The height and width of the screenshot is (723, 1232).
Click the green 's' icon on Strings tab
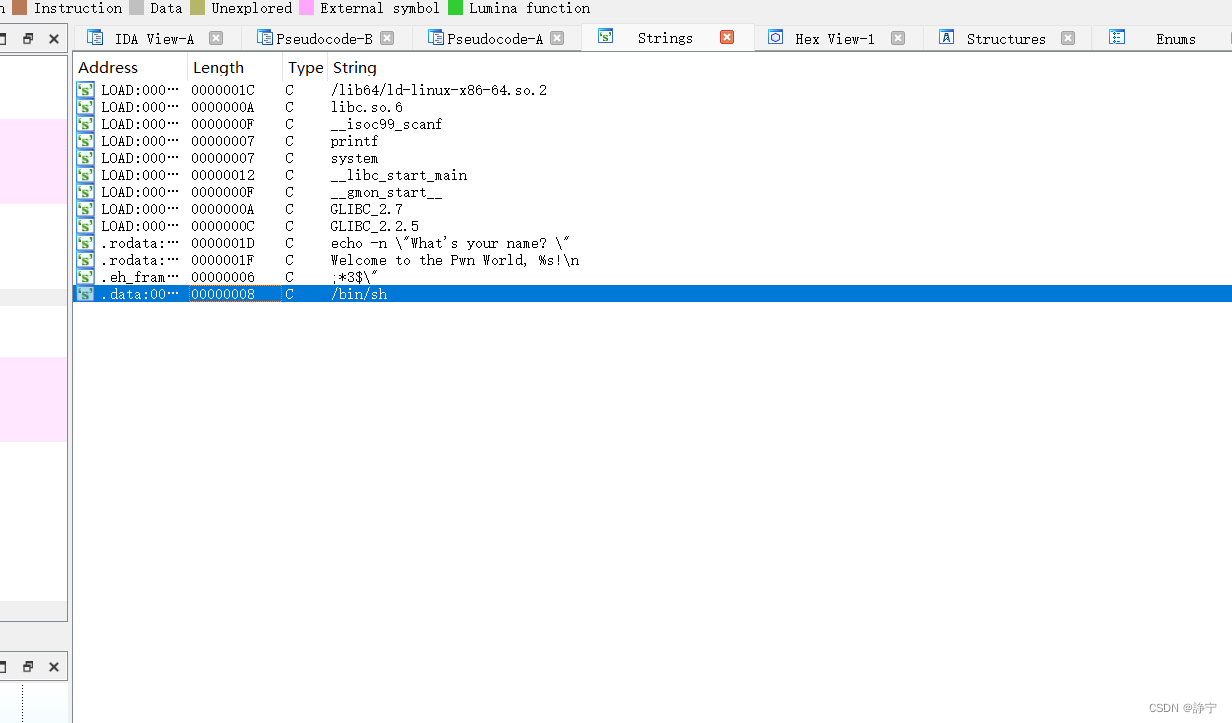(x=605, y=38)
